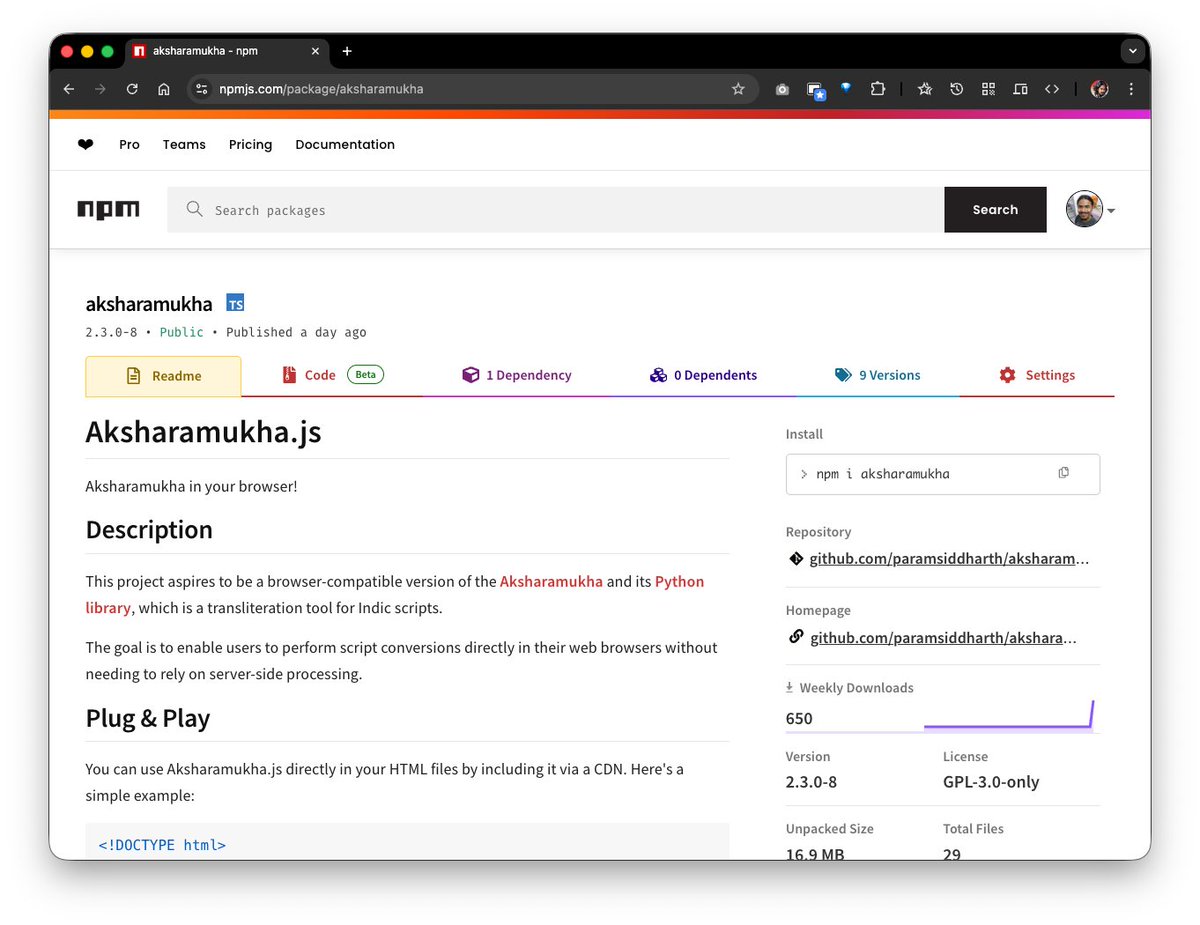Screen dimensions: 1200x925
Task: Click the <!DOCTYPE html> code line
Action: 162,845
